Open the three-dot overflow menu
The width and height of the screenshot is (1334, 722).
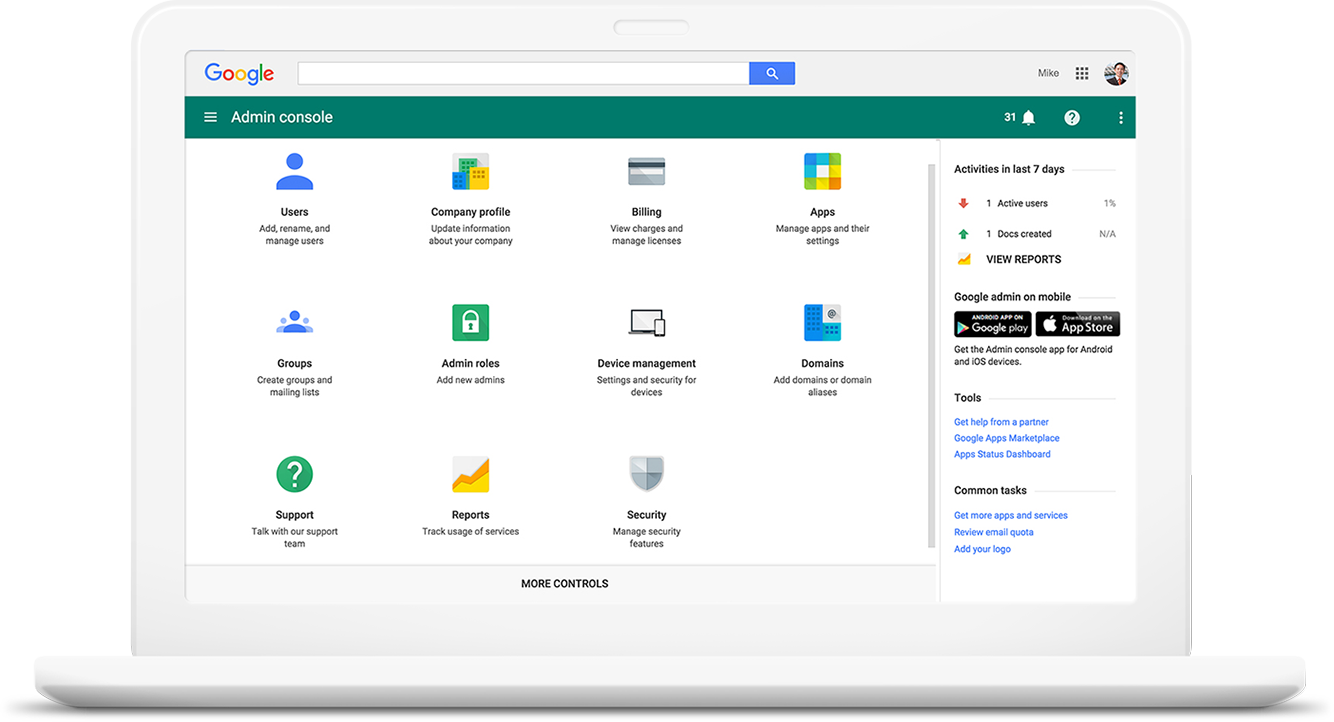coord(1120,117)
